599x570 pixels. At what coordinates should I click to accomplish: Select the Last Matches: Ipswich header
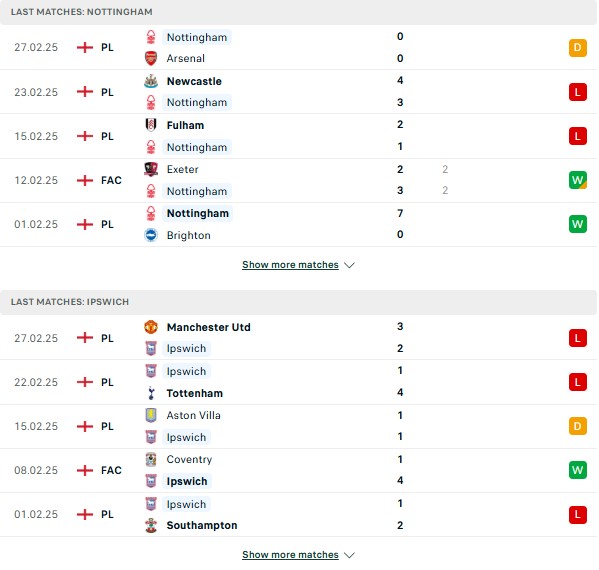coord(298,302)
